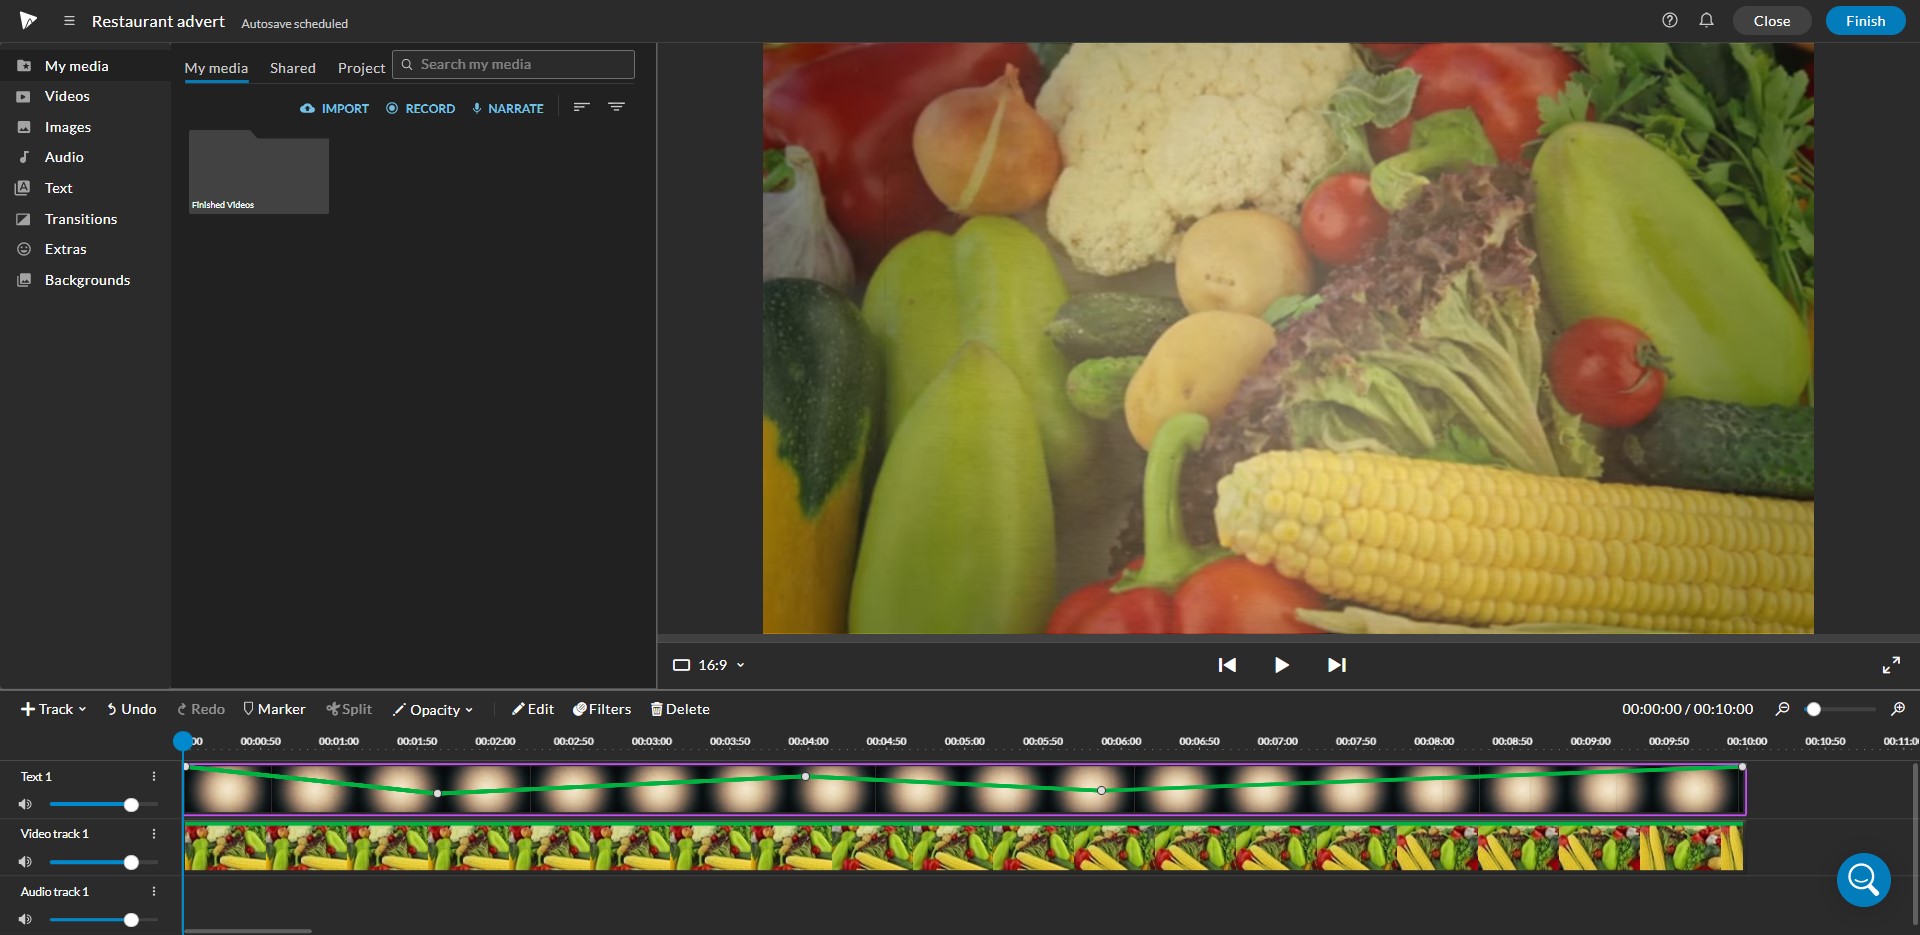This screenshot has height=935, width=1920.
Task: Switch to the Shared tab
Action: click(292, 68)
